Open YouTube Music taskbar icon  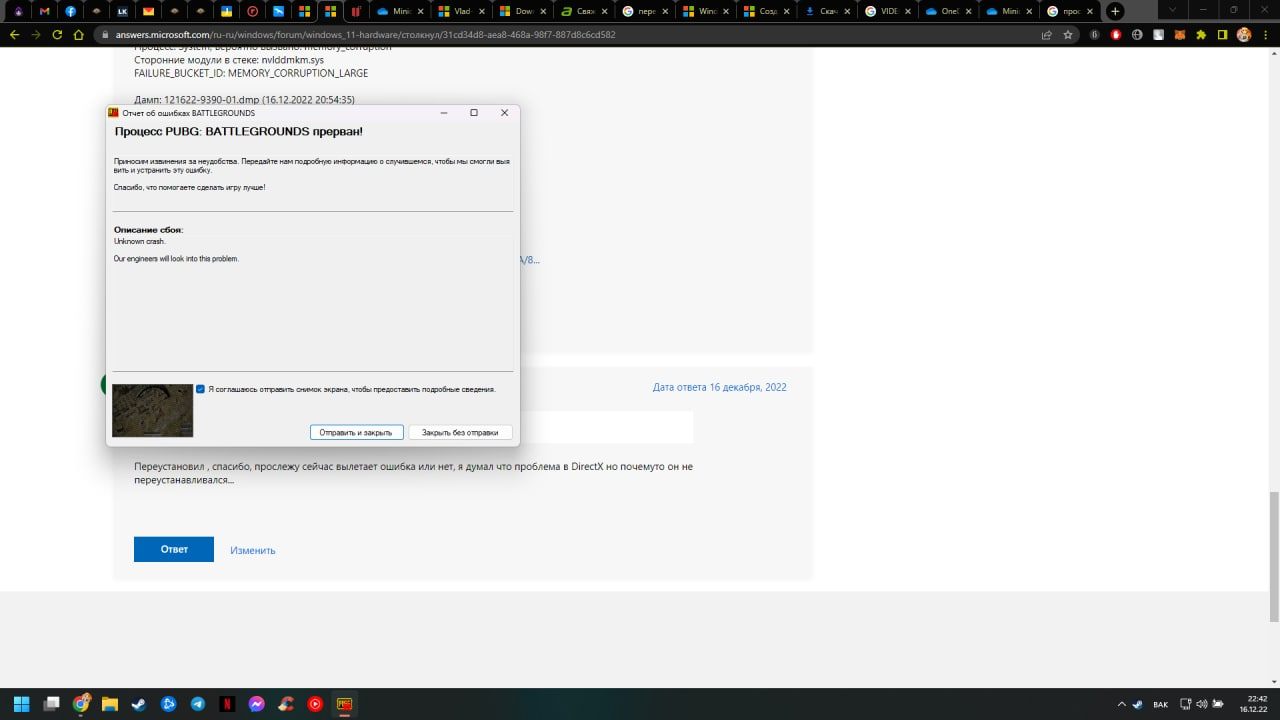(315, 704)
